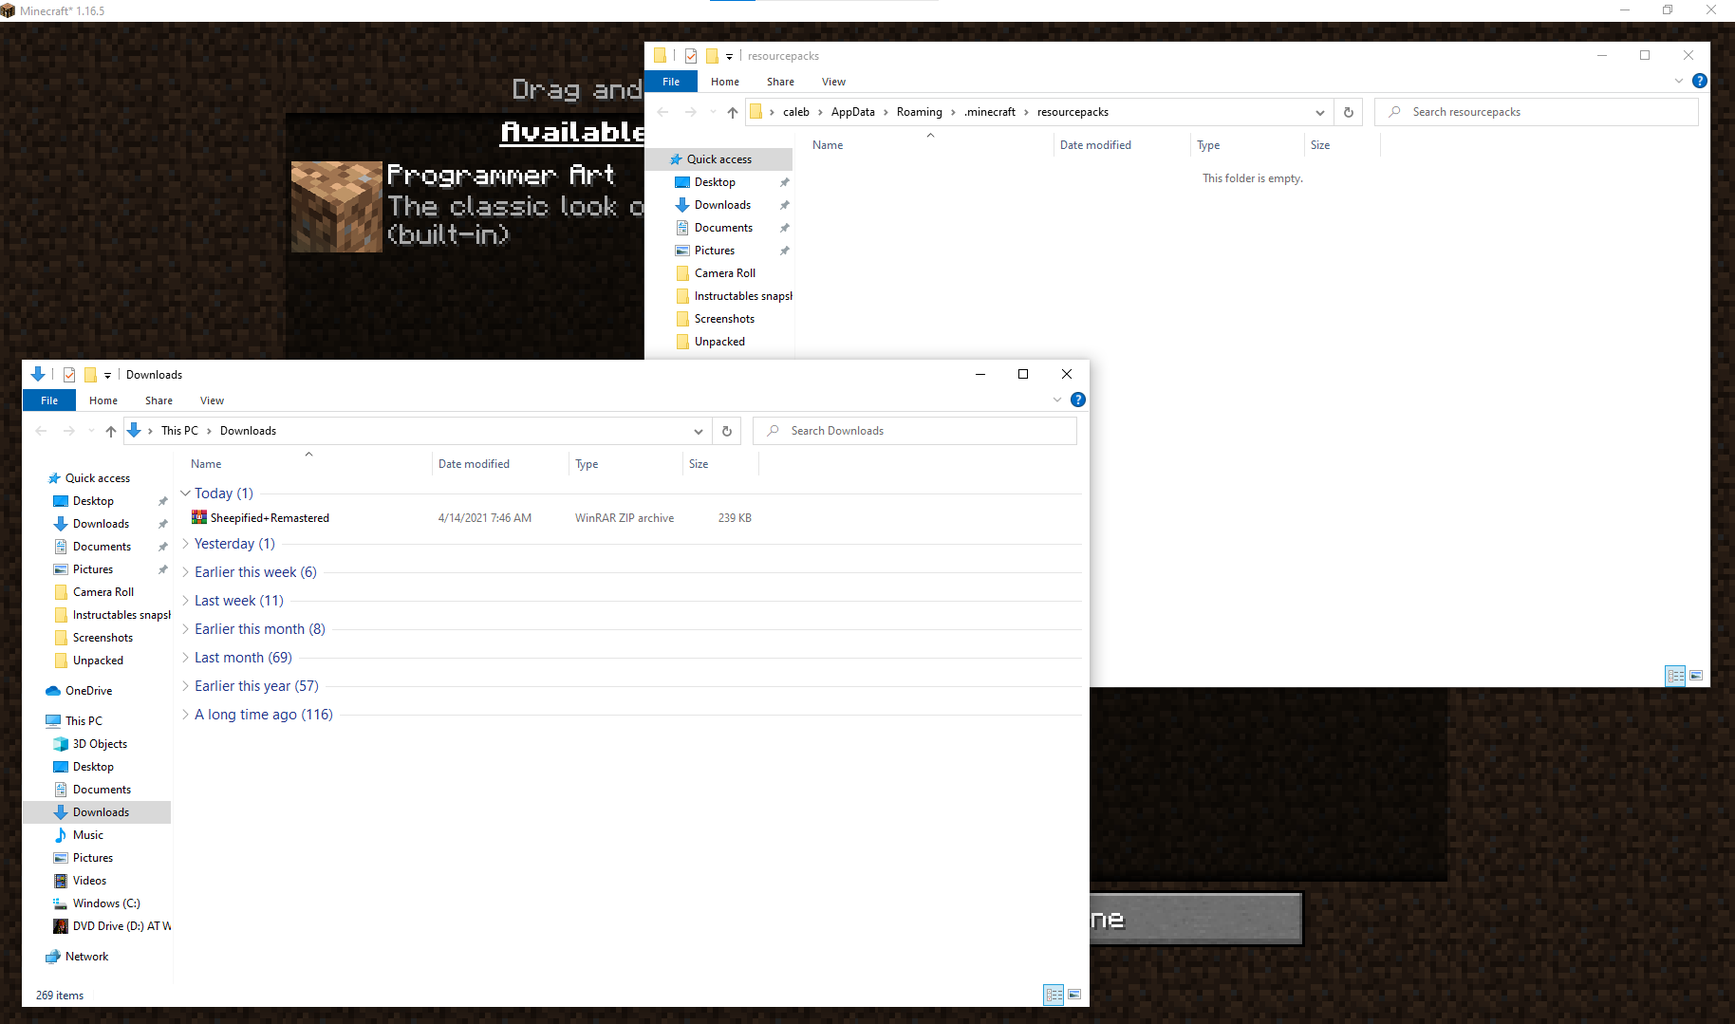Click the refresh icon in the resourcepacks address bar

click(1348, 112)
